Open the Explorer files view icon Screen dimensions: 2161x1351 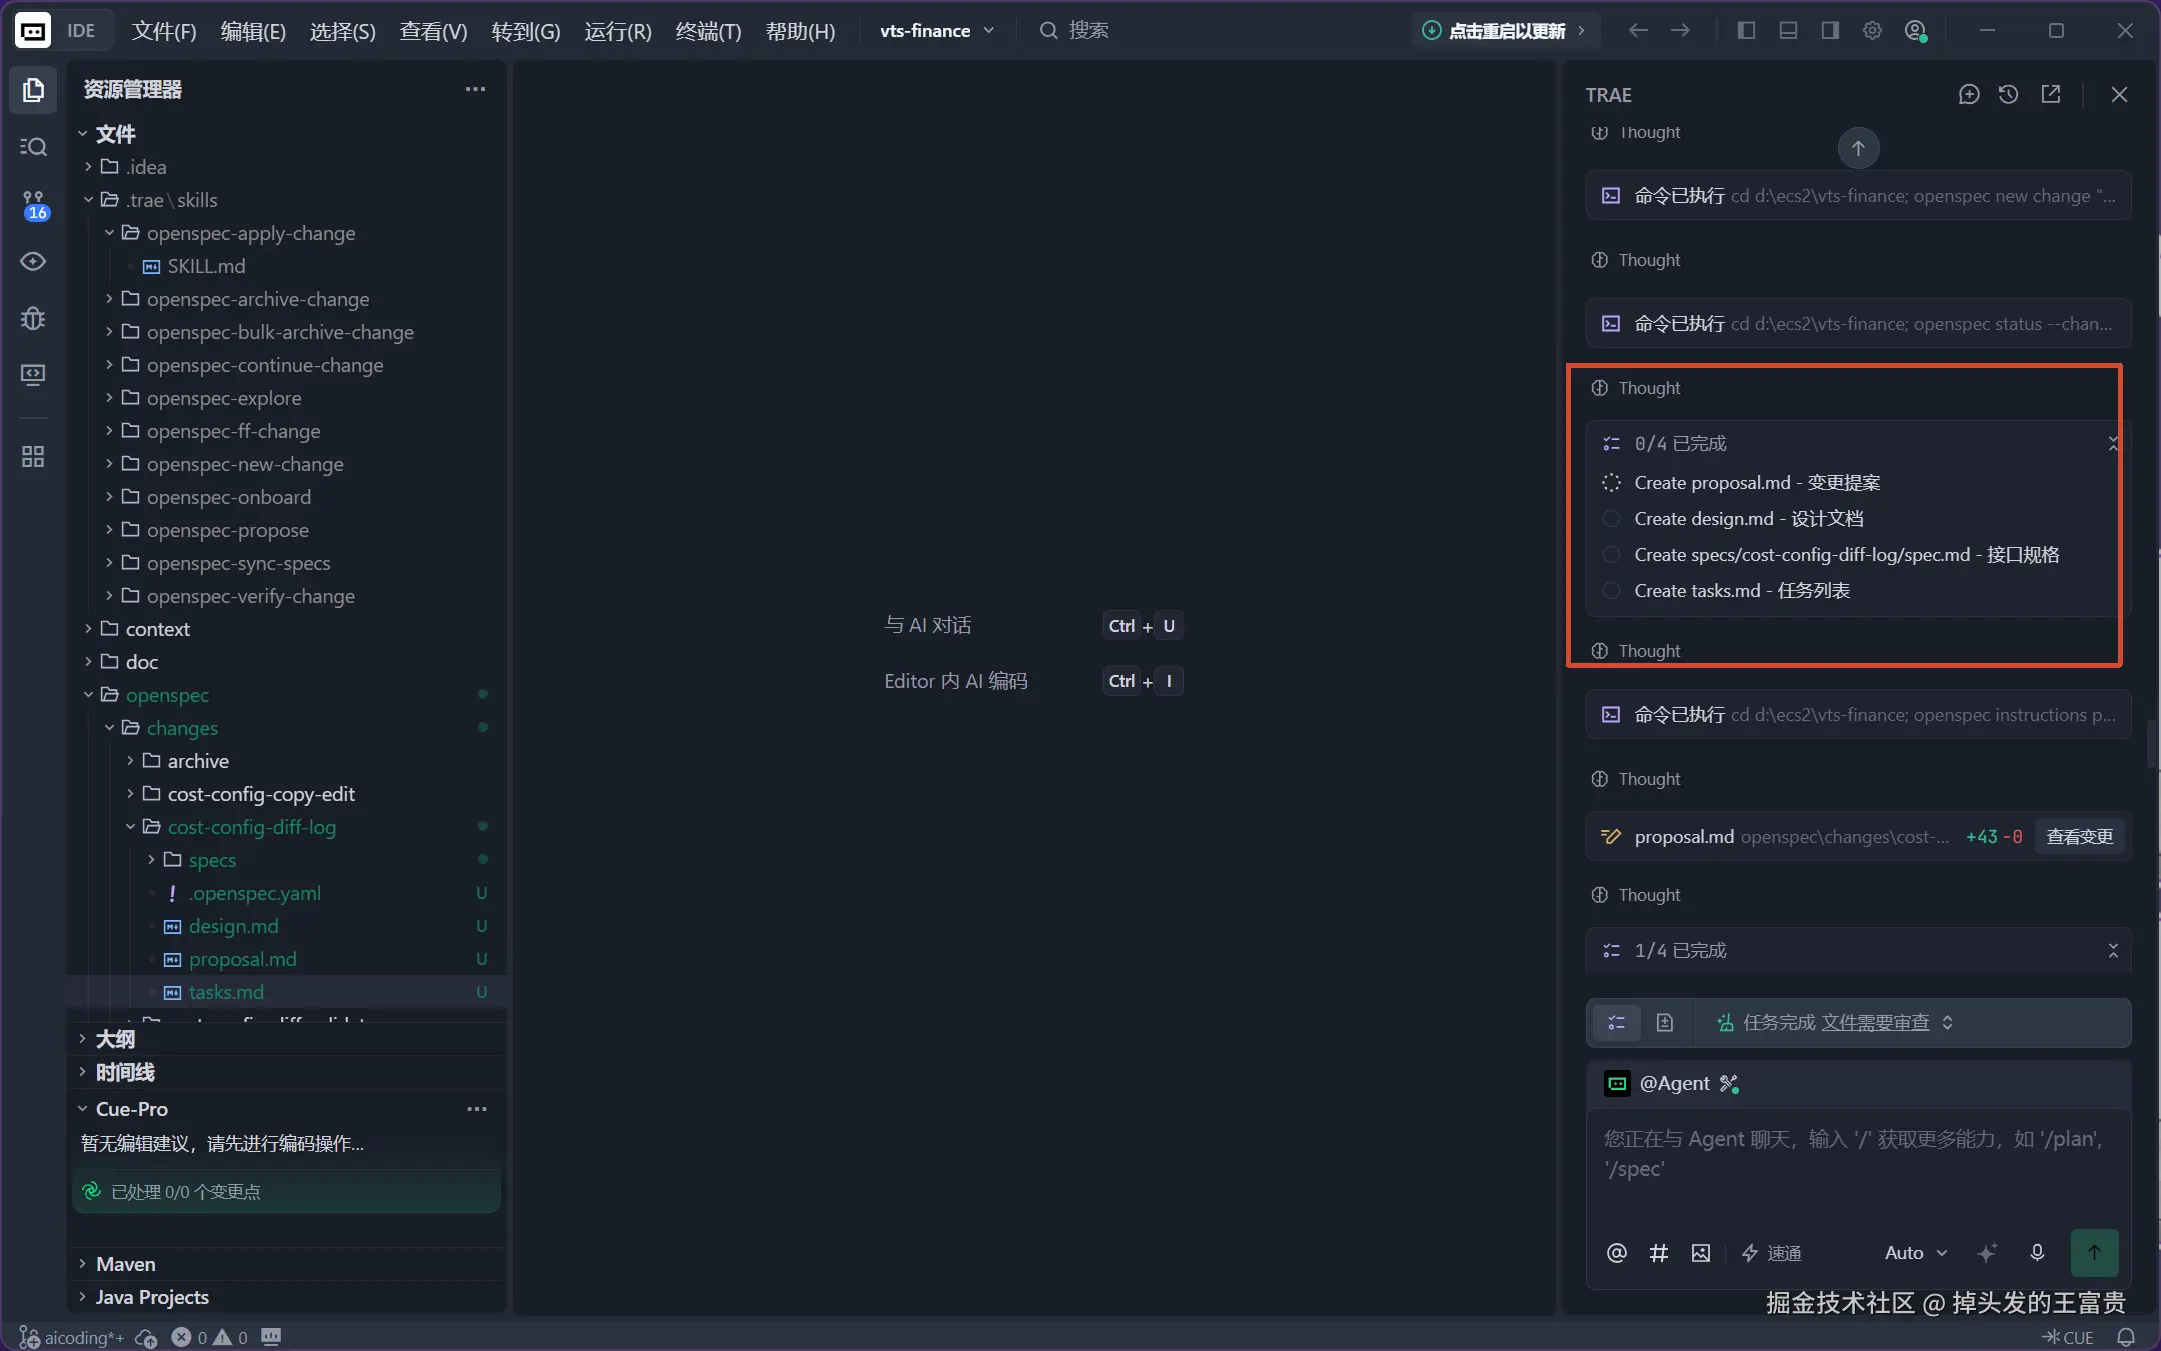pyautogui.click(x=33, y=90)
